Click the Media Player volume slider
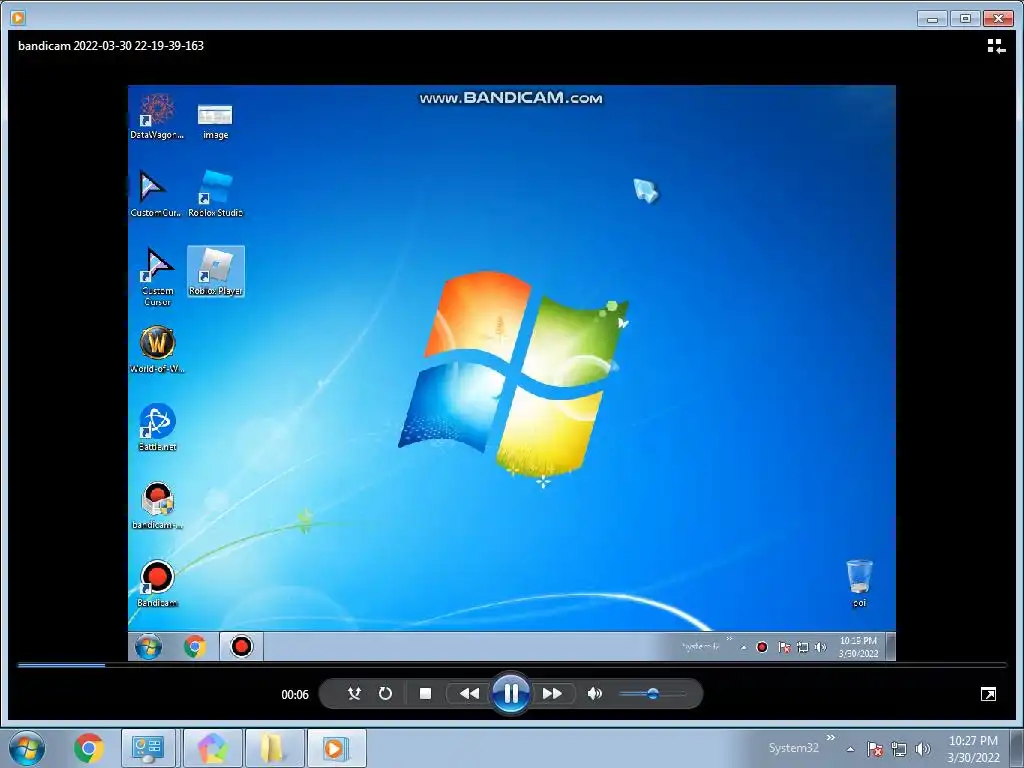Viewport: 1024px width, 768px height. [x=652, y=694]
